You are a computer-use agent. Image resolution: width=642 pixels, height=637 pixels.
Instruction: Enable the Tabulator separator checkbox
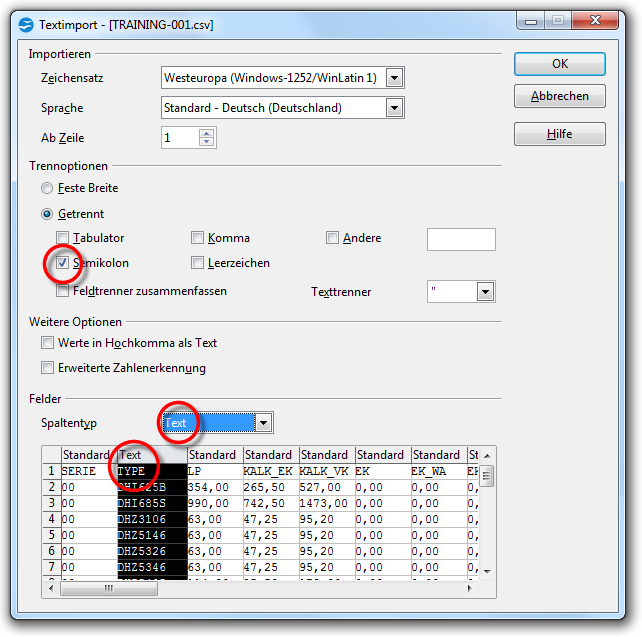click(63, 238)
